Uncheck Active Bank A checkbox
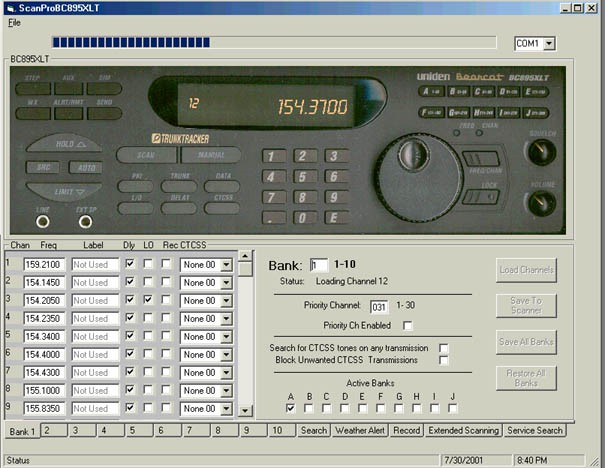 point(291,408)
